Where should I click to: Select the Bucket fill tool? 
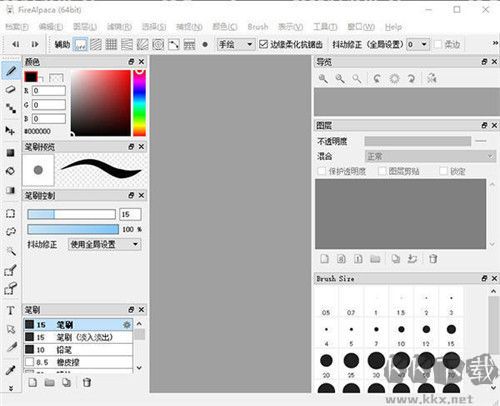(x=11, y=171)
